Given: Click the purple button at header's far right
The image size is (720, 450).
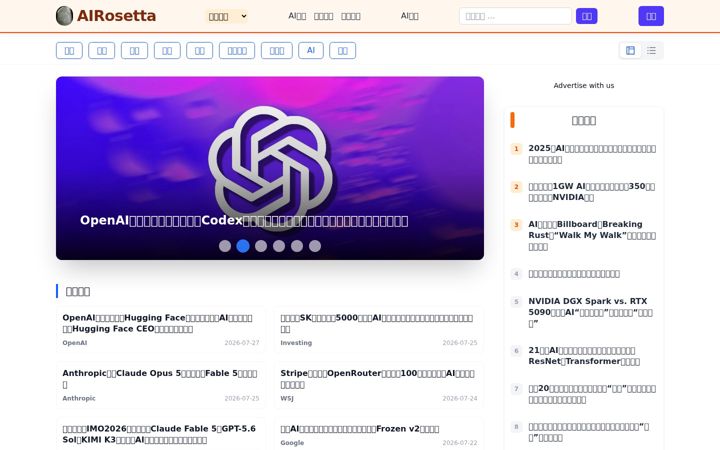Looking at the screenshot, I should click(x=651, y=16).
